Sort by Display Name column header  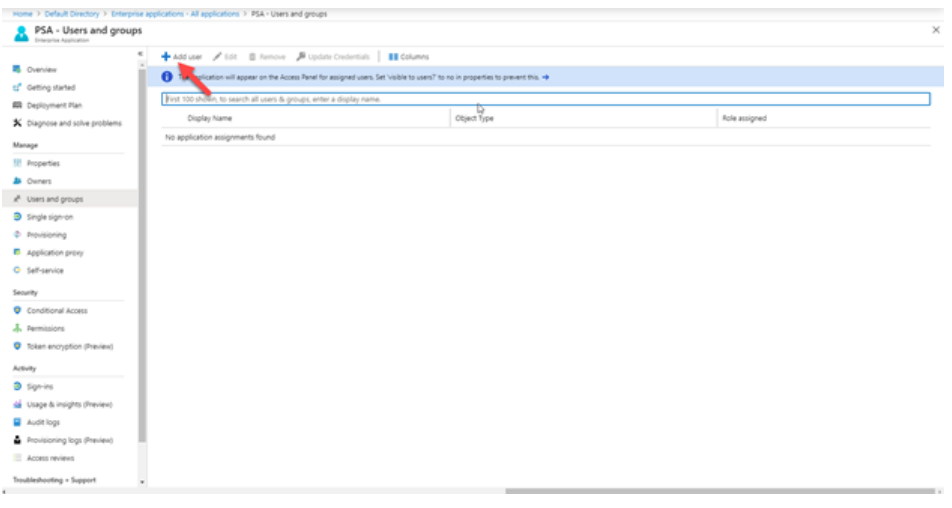pyautogui.click(x=209, y=118)
